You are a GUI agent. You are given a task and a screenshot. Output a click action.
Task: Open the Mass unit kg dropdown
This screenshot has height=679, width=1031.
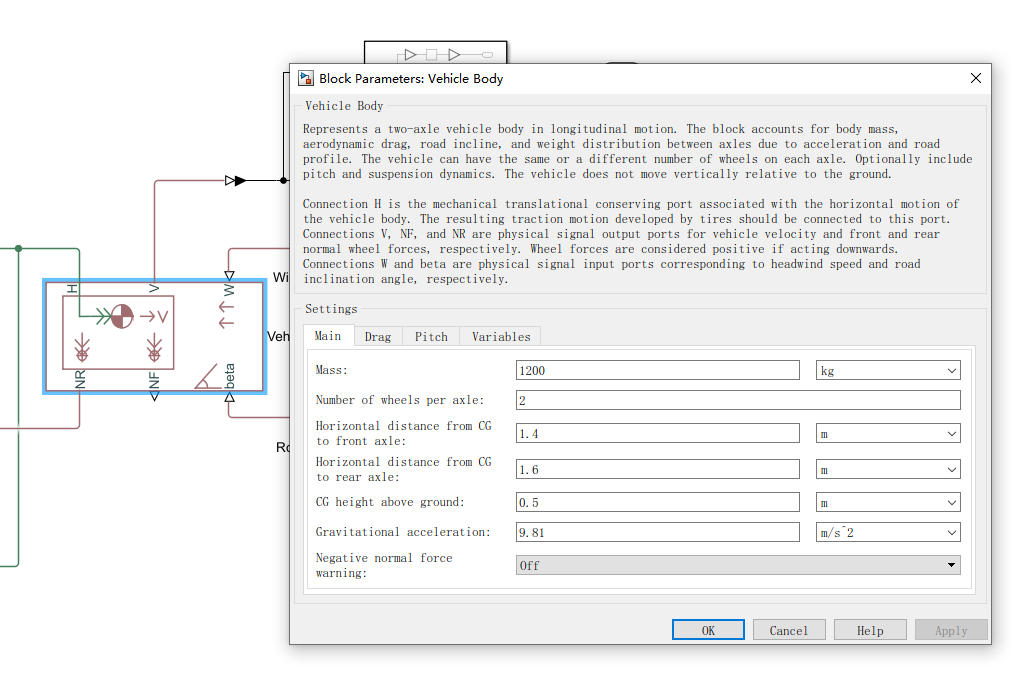[888, 370]
